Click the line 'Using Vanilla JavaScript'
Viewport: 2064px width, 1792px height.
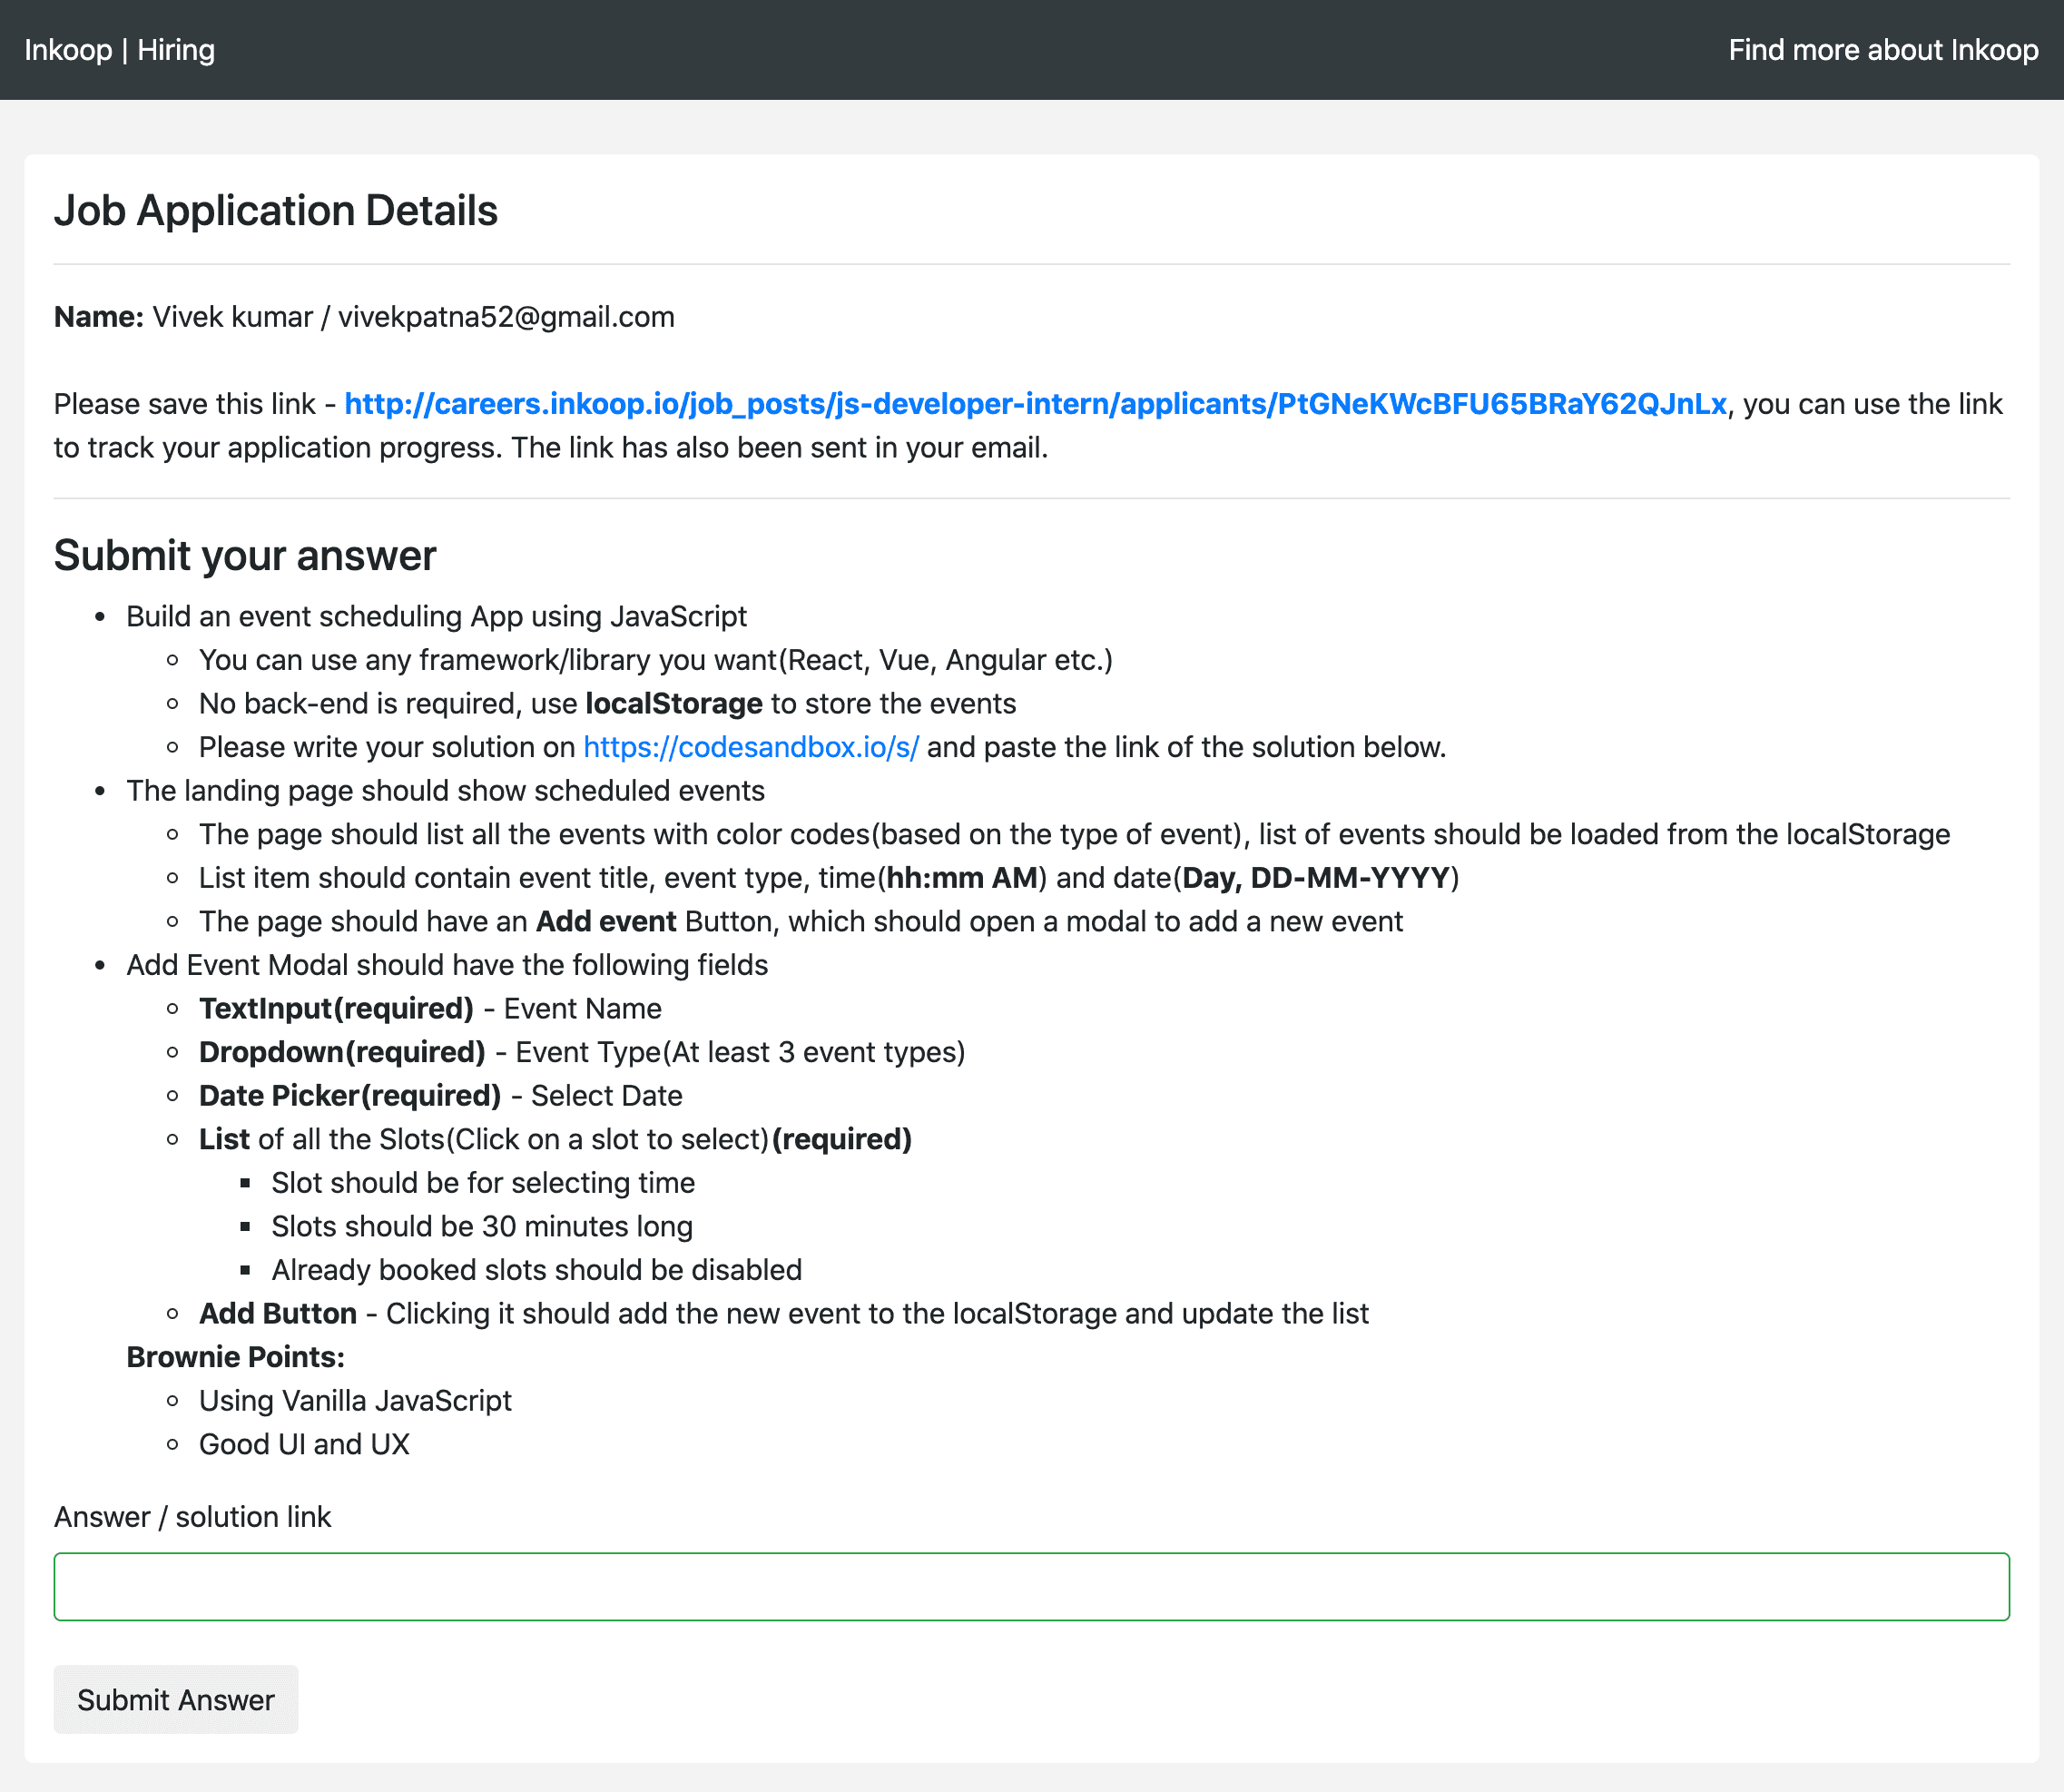pos(355,1400)
